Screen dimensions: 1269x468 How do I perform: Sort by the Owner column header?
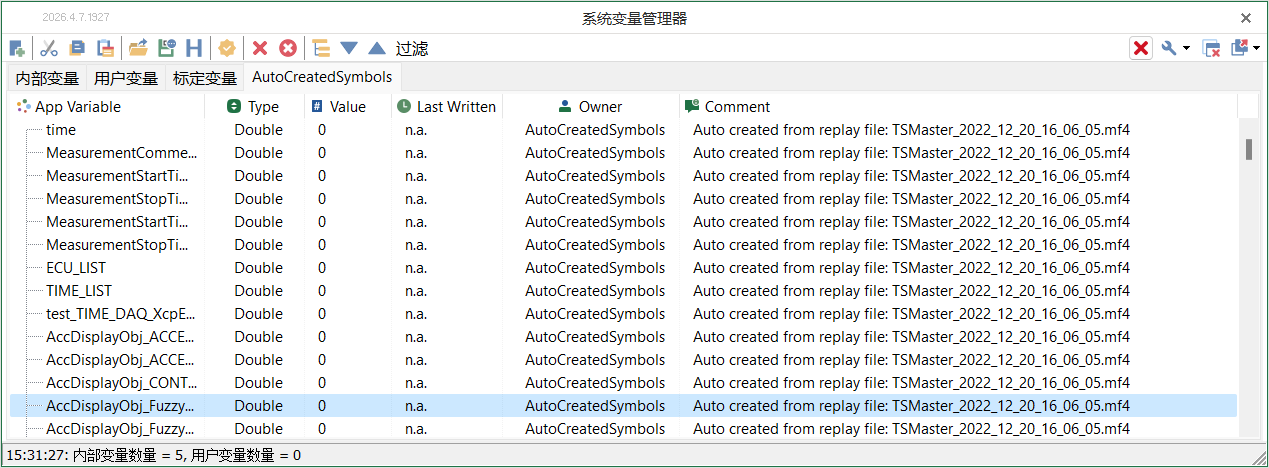tap(590, 107)
